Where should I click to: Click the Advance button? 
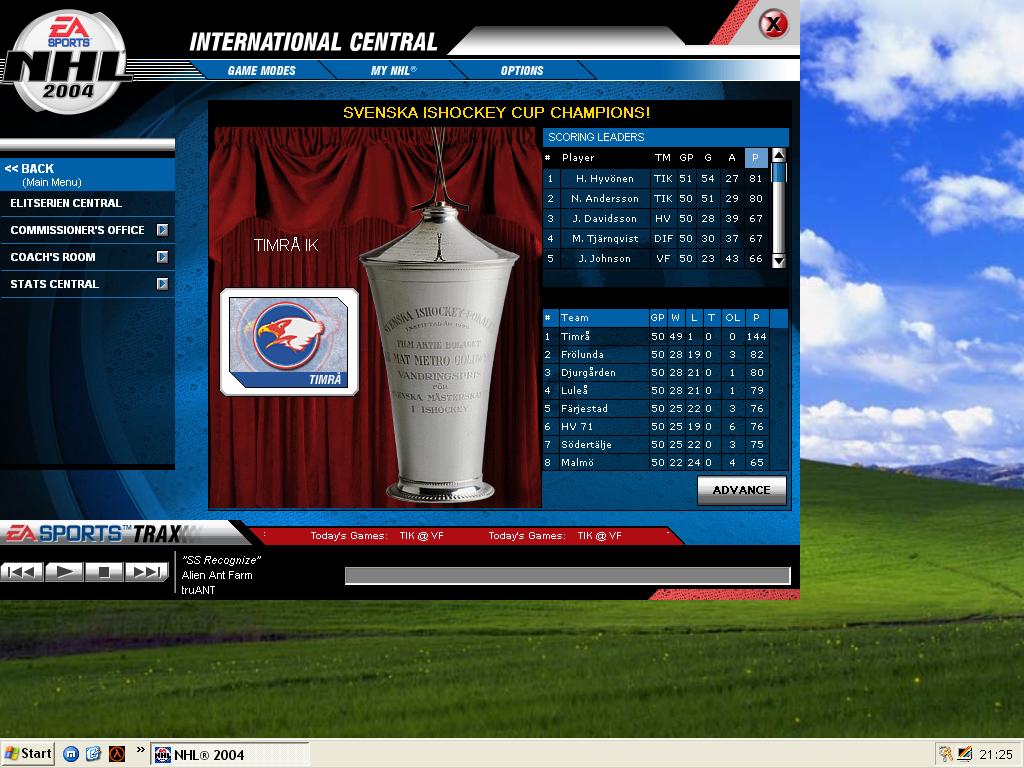(741, 490)
